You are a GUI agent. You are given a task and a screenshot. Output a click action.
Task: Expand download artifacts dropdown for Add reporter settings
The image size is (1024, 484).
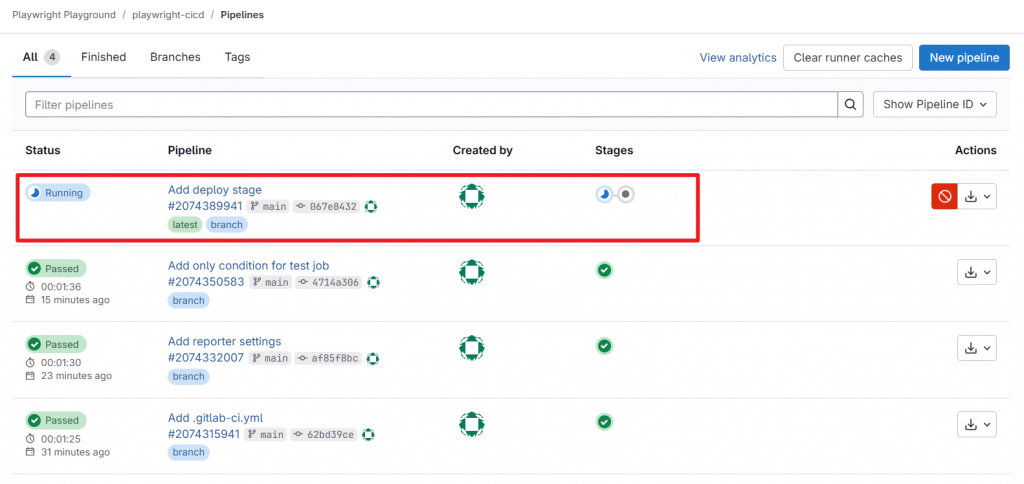click(x=977, y=348)
